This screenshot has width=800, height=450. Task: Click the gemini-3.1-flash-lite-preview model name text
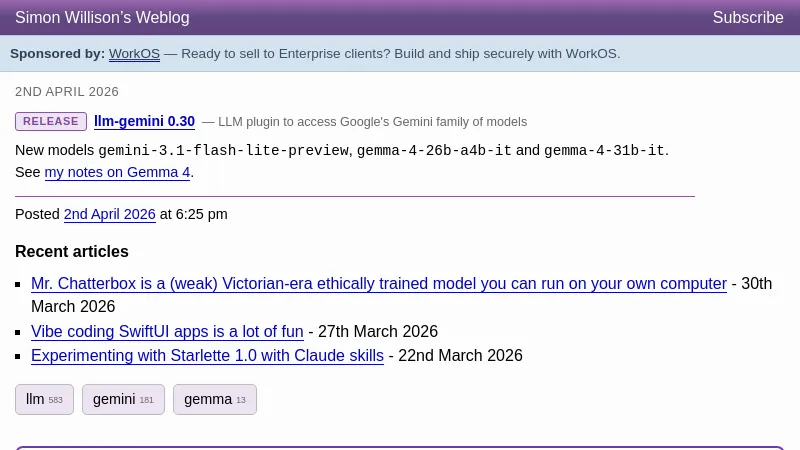224,151
